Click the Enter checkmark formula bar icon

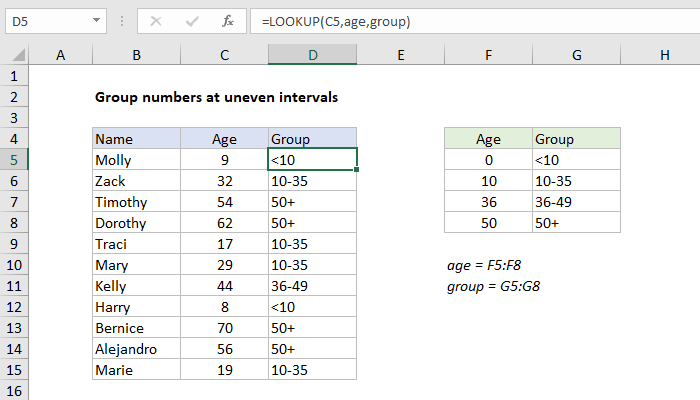[x=191, y=20]
